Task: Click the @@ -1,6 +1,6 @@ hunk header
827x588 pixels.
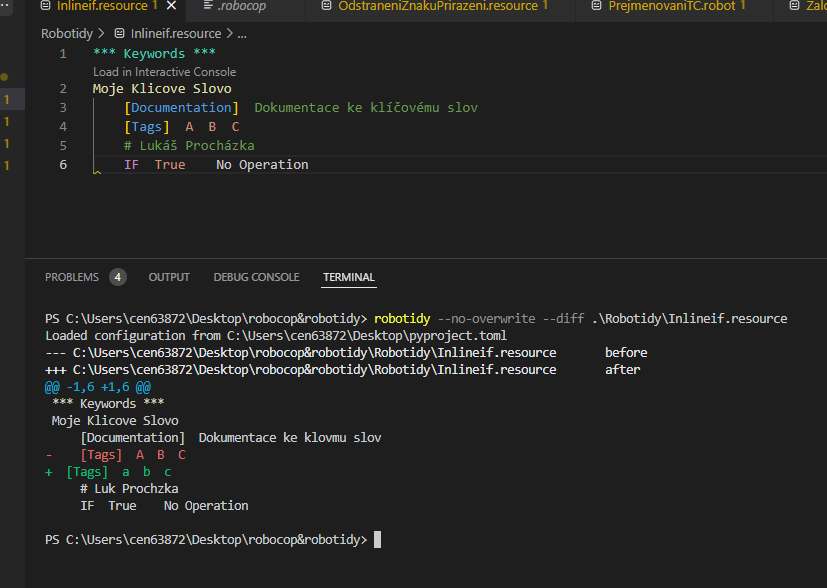Action: pyautogui.click(x=98, y=387)
